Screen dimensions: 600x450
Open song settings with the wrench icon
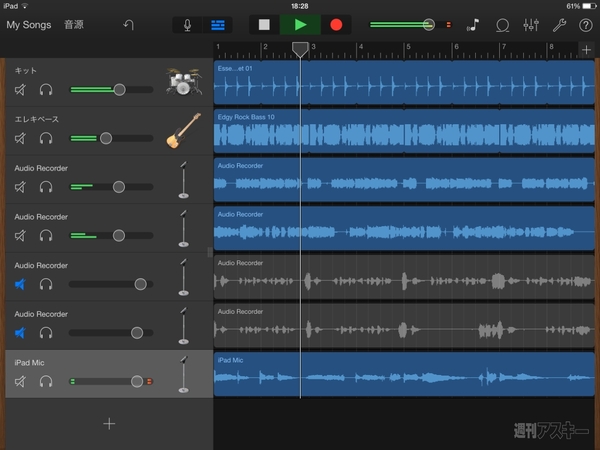coord(559,24)
